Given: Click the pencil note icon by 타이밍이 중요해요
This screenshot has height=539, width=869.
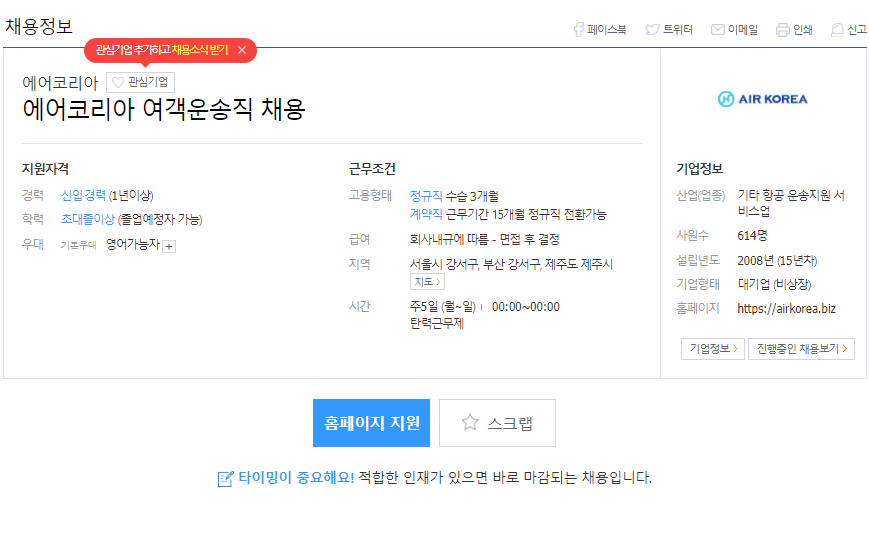Looking at the screenshot, I should pos(225,479).
